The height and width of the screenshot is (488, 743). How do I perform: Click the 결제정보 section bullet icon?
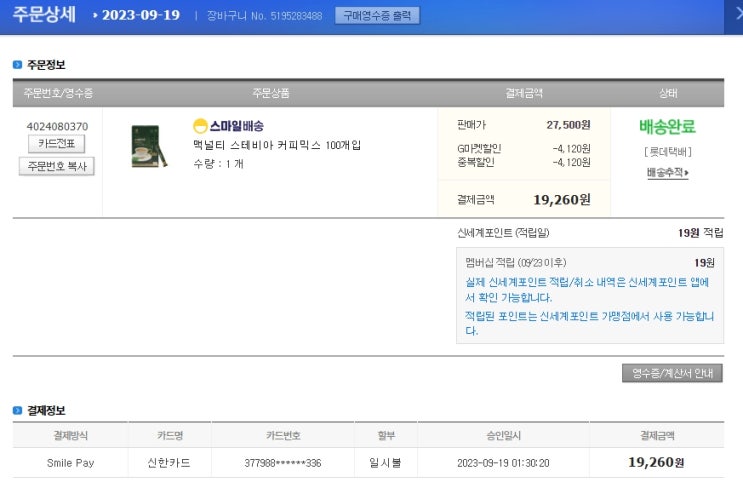tap(18, 410)
